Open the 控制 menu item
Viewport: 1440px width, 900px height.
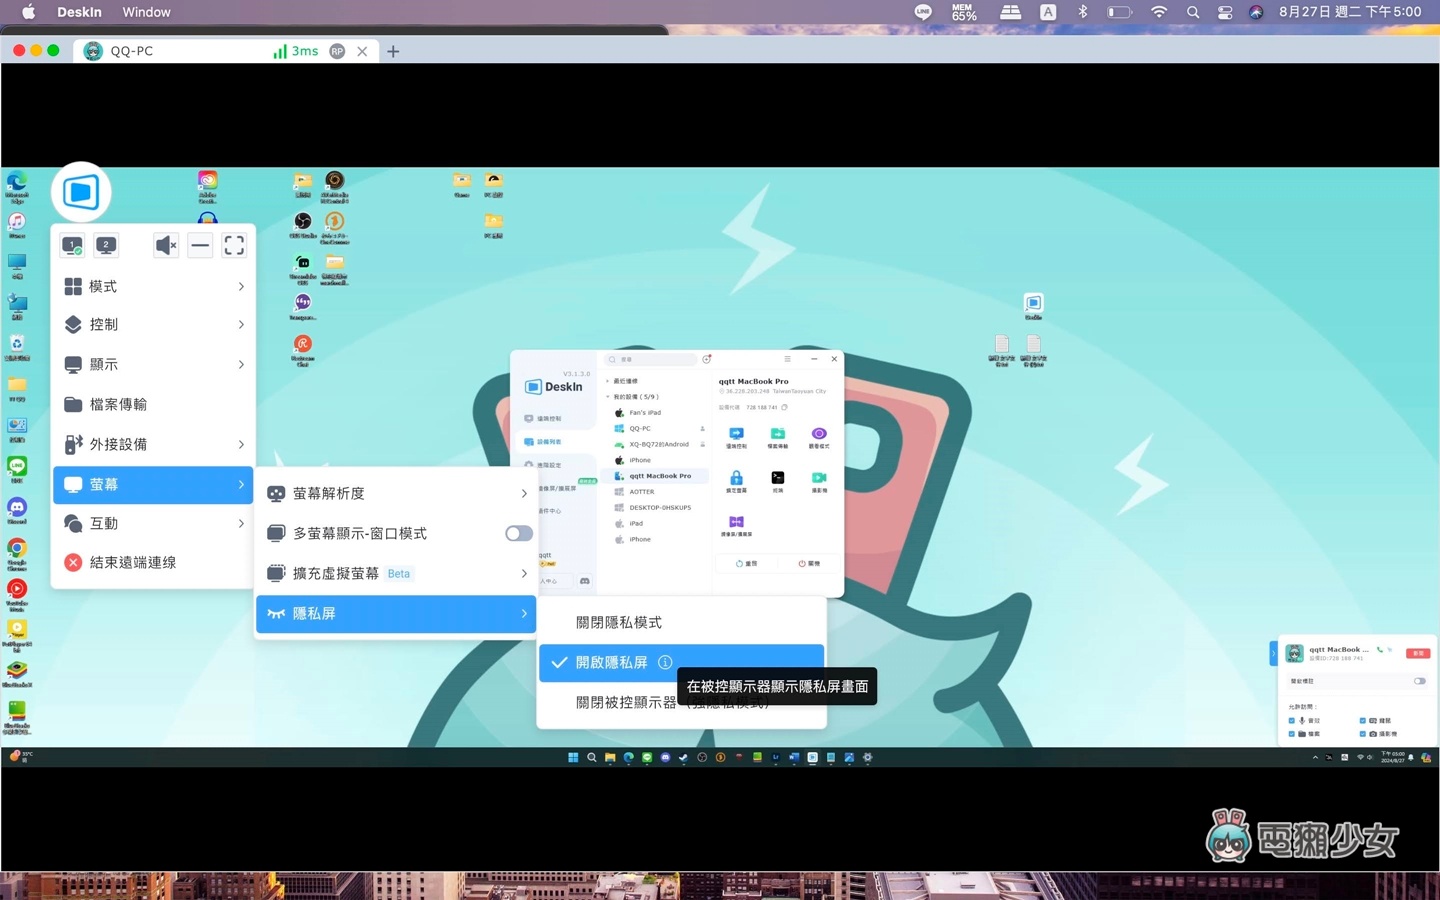pyautogui.click(x=153, y=325)
